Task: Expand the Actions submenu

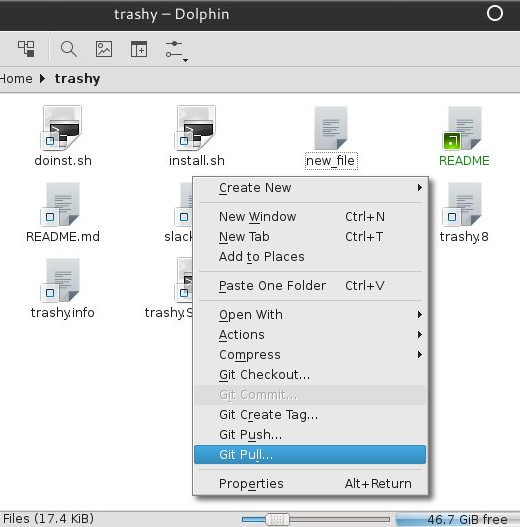Action: click(310, 335)
